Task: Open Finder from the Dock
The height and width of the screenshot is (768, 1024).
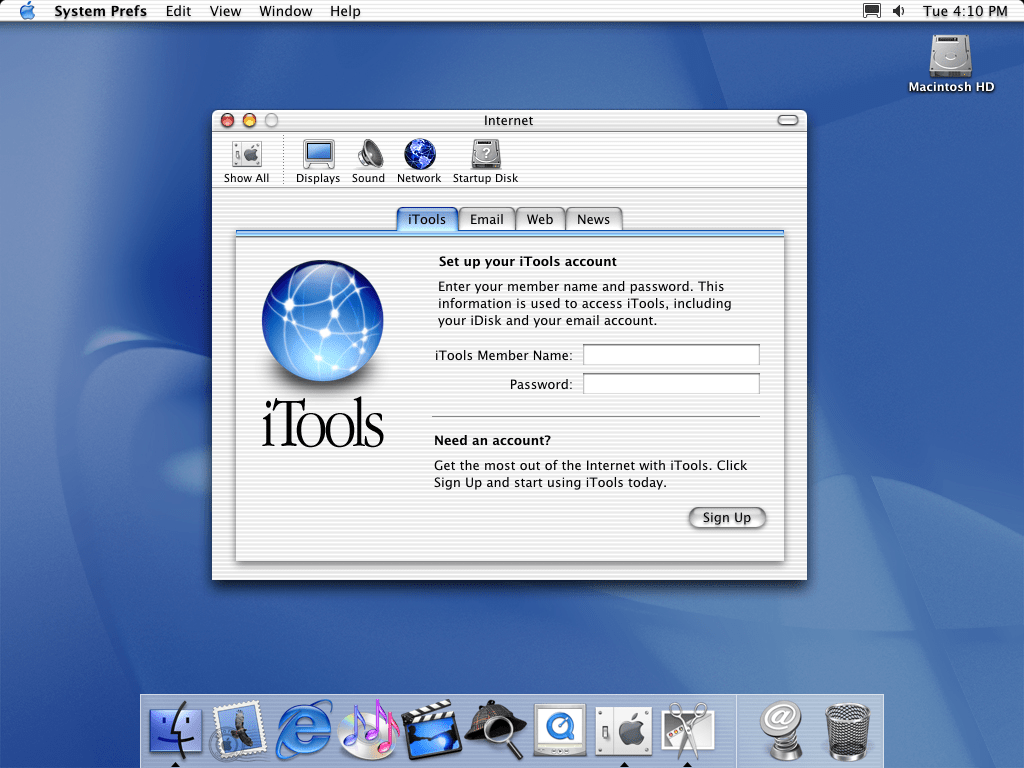Action: tap(175, 729)
